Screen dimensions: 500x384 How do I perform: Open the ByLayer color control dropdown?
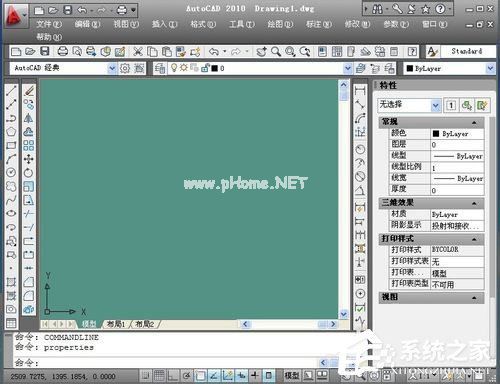[490, 68]
